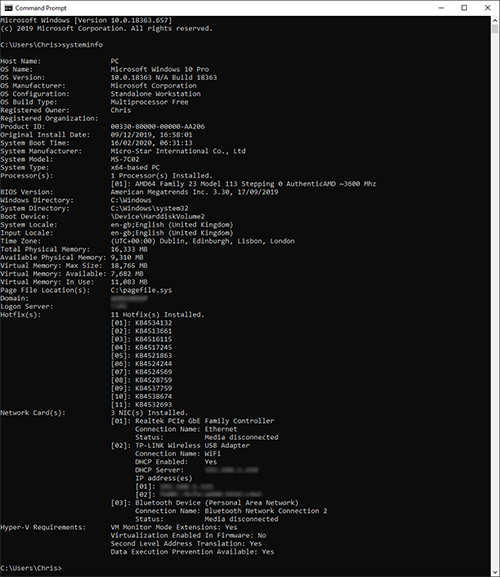
Task: Click the Command Prompt title text
Action: tap(41, 8)
